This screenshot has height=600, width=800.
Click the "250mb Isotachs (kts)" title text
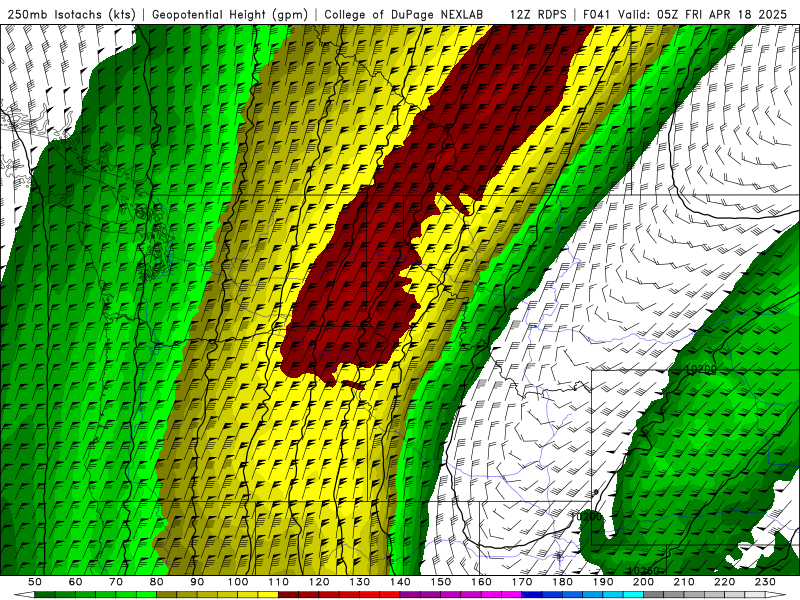[71, 14]
